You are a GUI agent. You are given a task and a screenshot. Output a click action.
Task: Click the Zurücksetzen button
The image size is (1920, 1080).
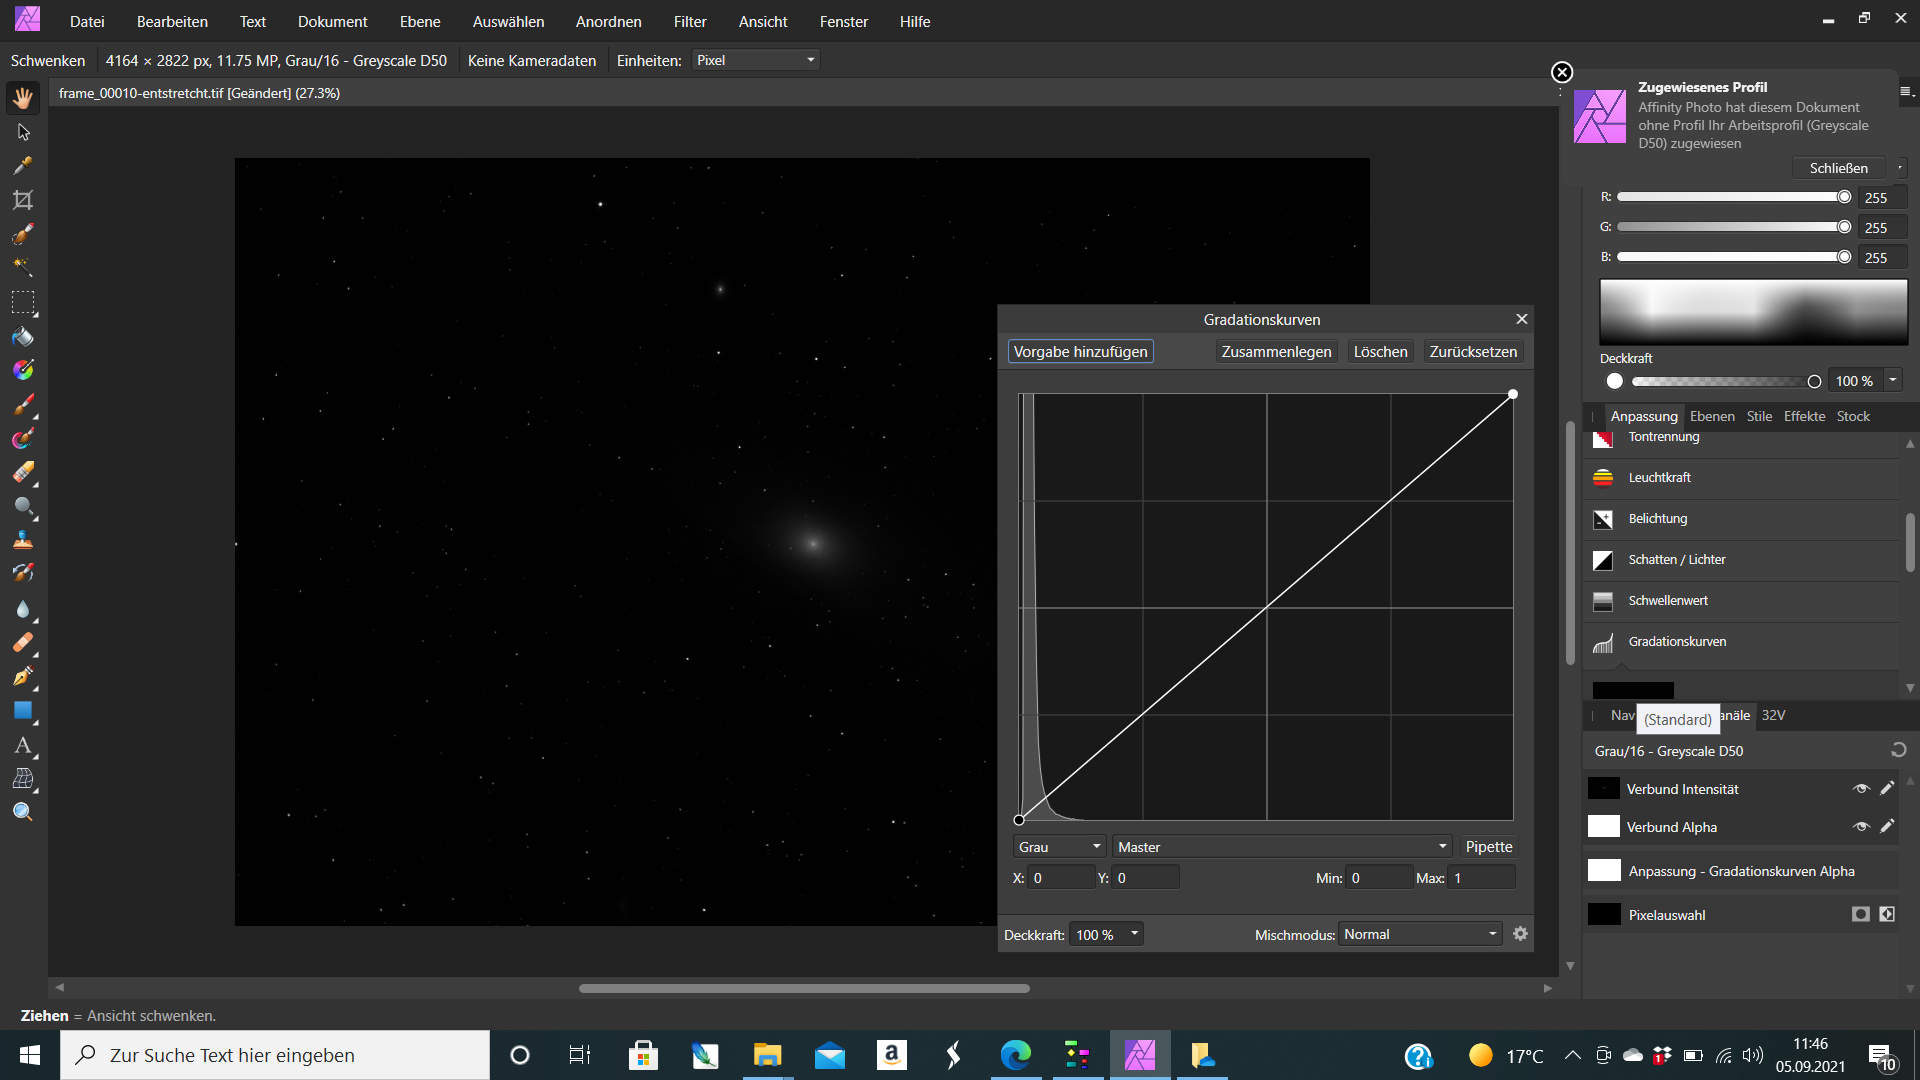point(1473,352)
